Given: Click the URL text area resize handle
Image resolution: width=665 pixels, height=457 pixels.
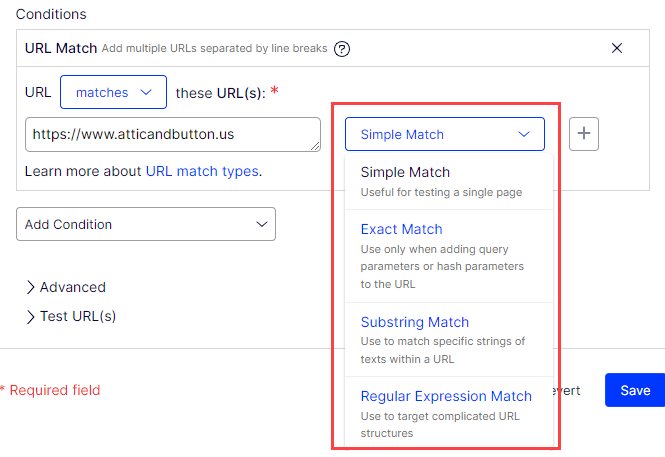Looking at the screenshot, I should coord(315,147).
